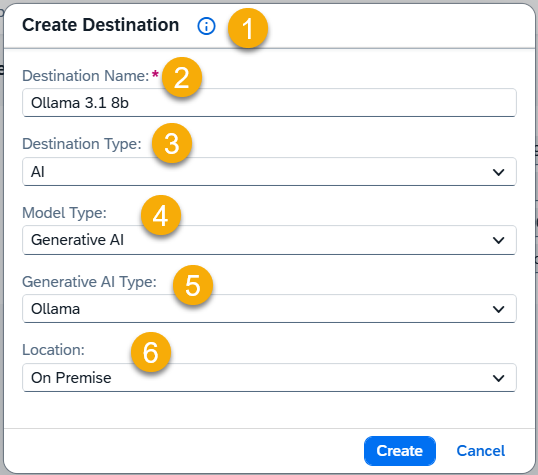Click the chevron arrow in Model Type field
Viewport: 538px width, 475px height.
498,240
